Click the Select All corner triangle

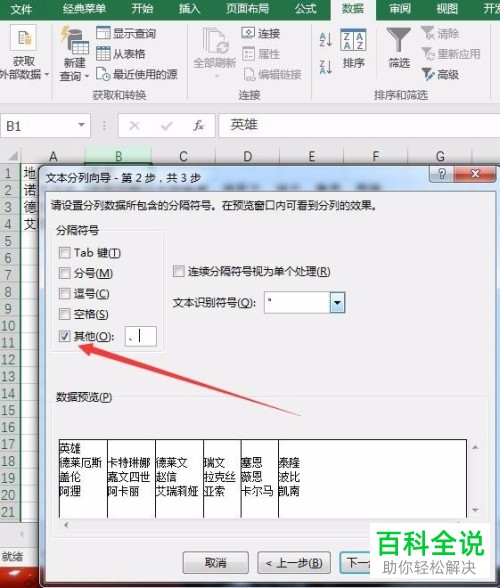(x=13, y=156)
